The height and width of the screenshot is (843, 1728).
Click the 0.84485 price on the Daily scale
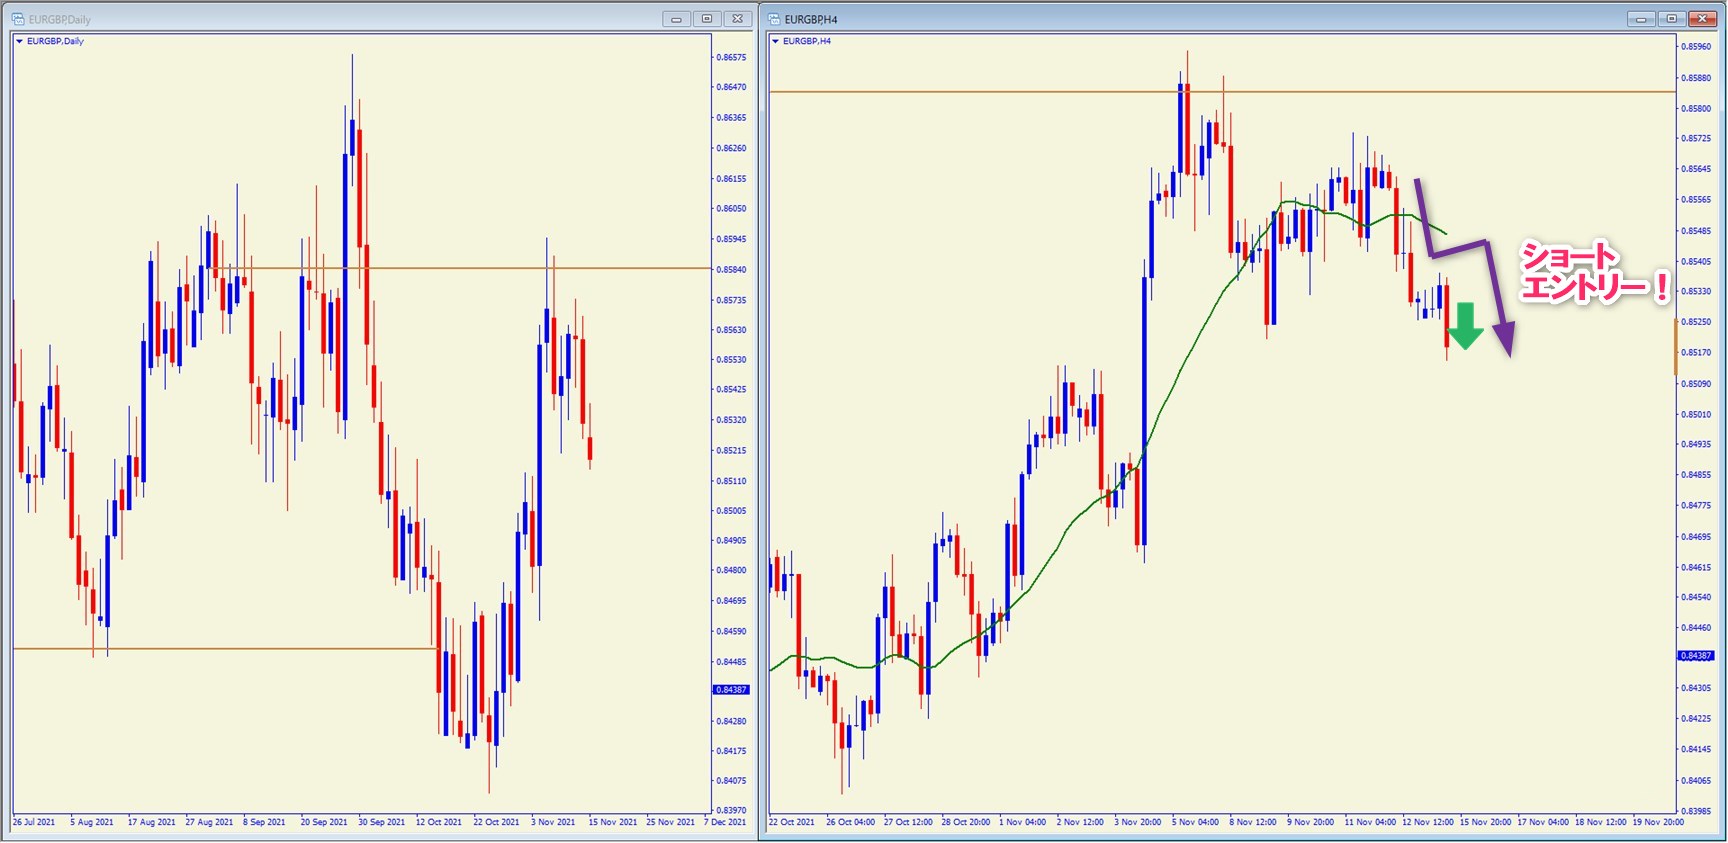[x=732, y=662]
